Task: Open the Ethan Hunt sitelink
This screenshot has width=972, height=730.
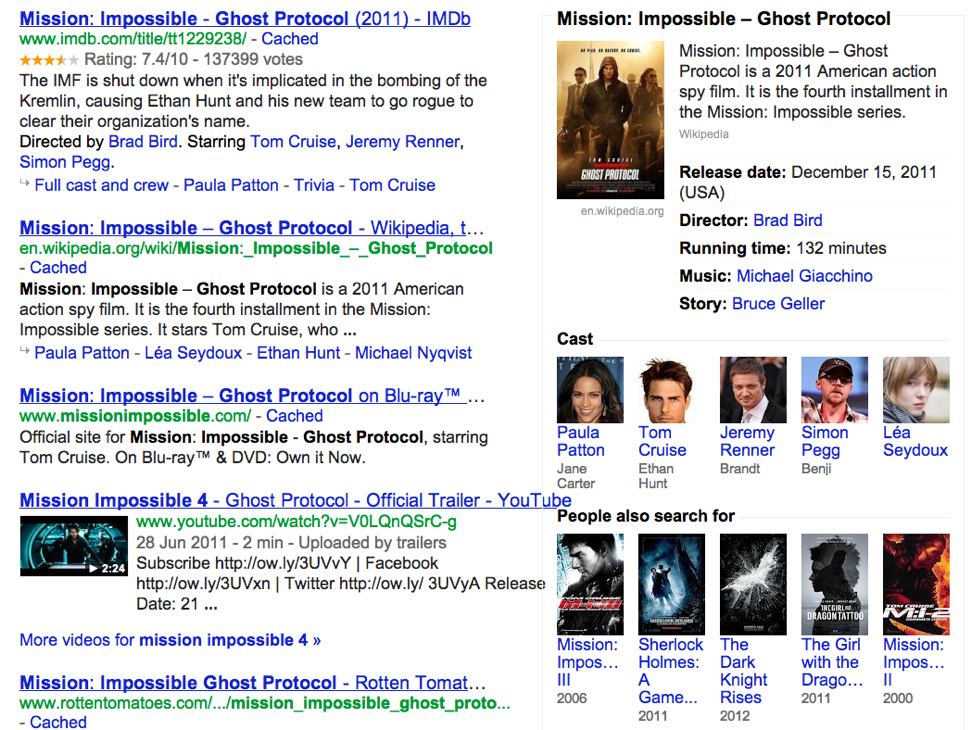Action: [299, 353]
